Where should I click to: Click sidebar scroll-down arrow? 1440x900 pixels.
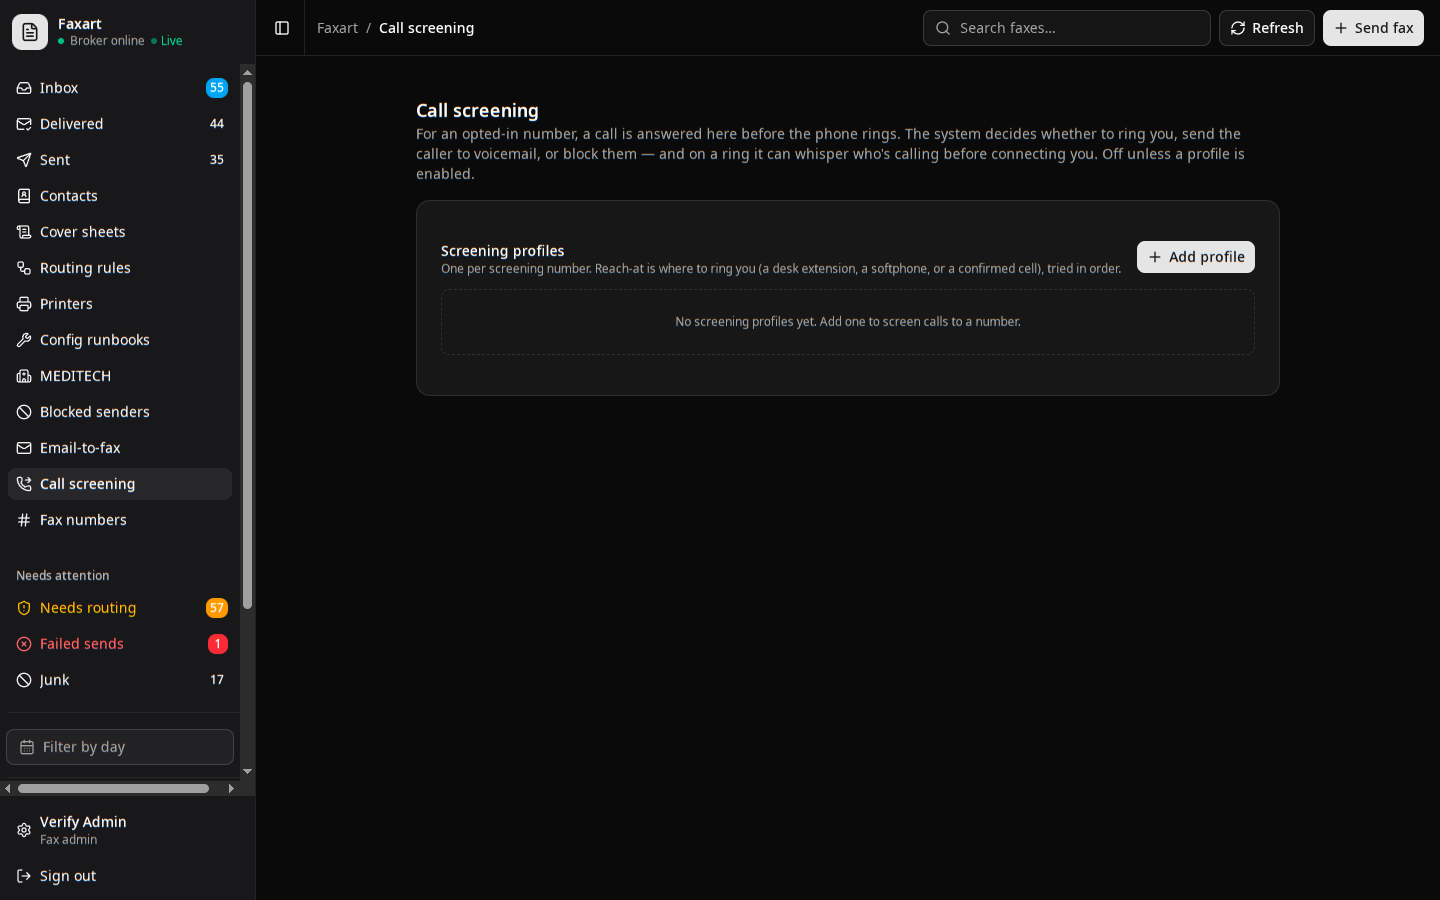(x=247, y=772)
